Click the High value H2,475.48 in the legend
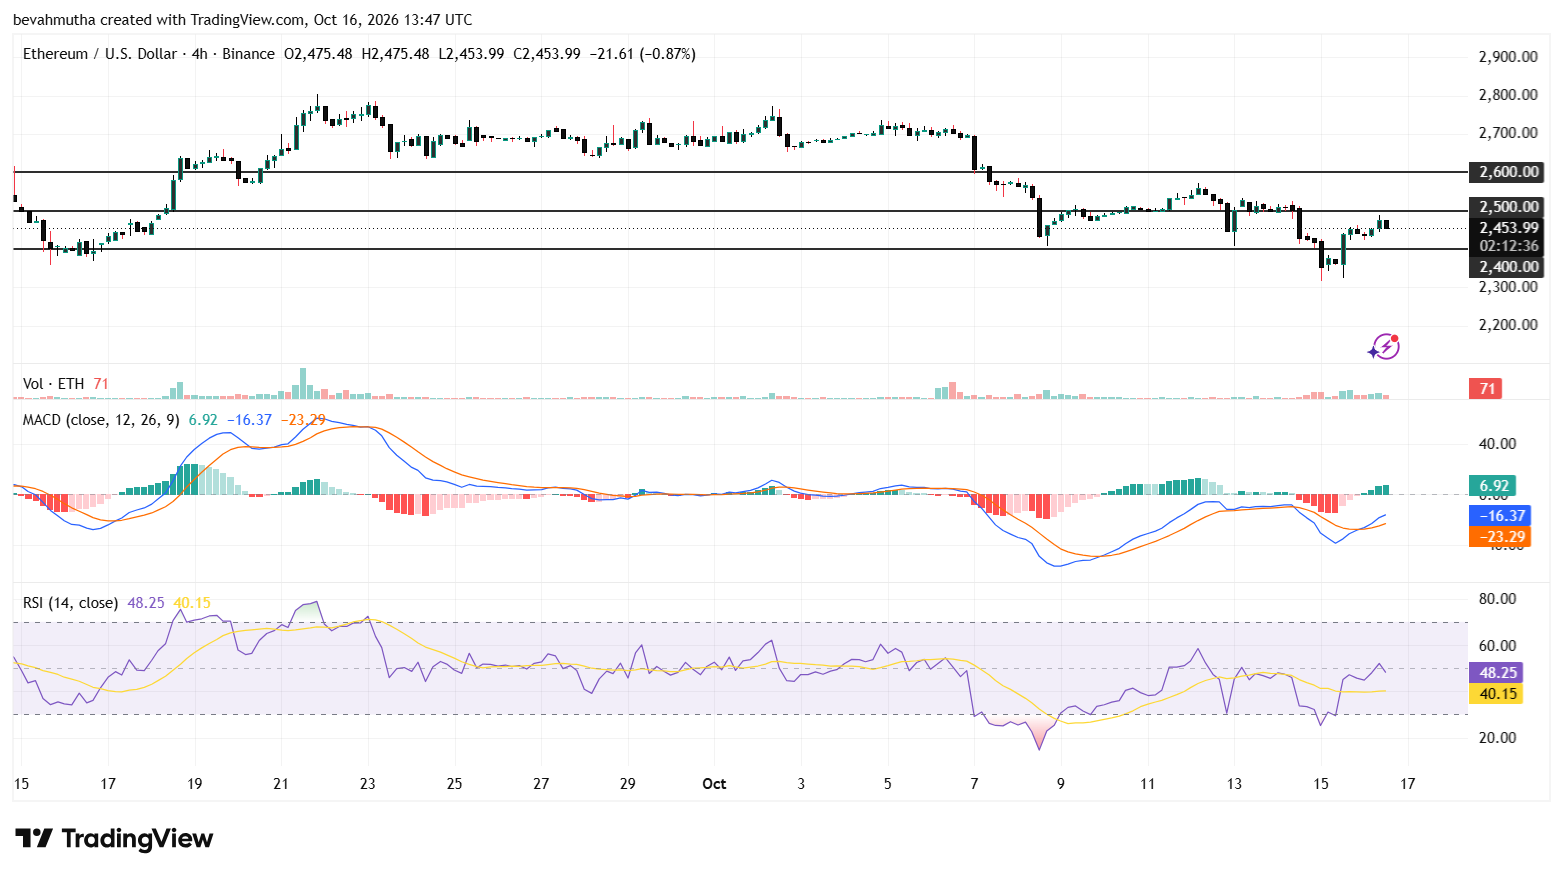 [x=395, y=54]
